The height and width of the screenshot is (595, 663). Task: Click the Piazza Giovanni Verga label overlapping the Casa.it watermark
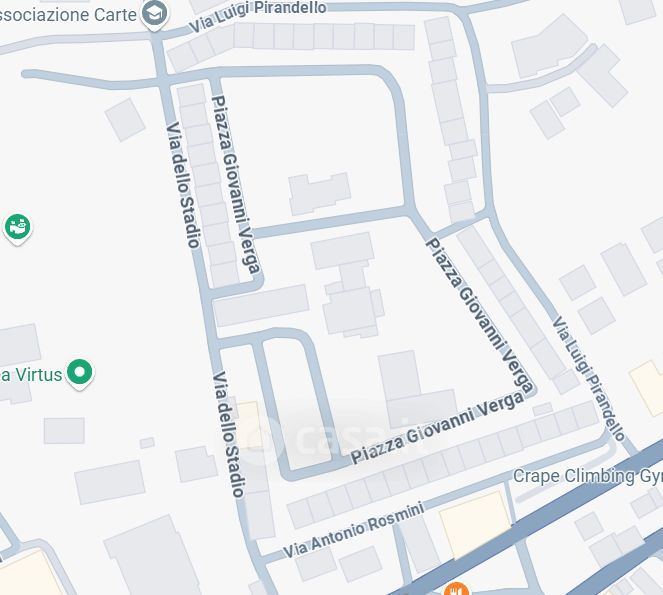438,427
